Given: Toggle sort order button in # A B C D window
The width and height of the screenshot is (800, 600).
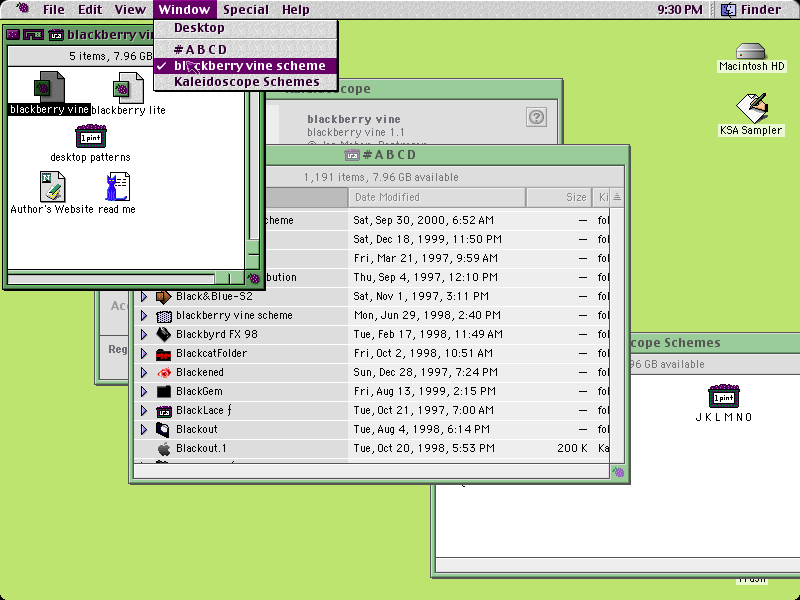Looking at the screenshot, I should 617,197.
